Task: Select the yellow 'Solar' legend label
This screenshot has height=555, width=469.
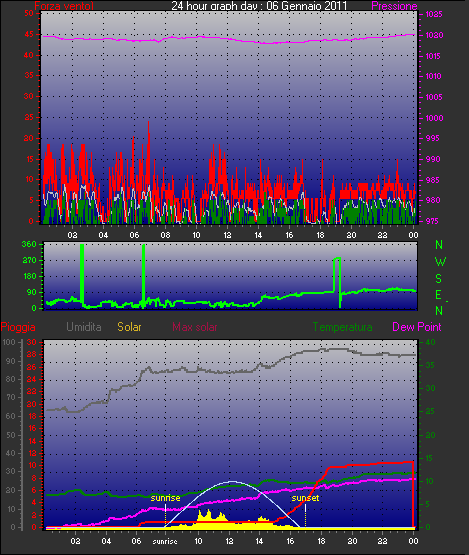Action: tap(129, 327)
